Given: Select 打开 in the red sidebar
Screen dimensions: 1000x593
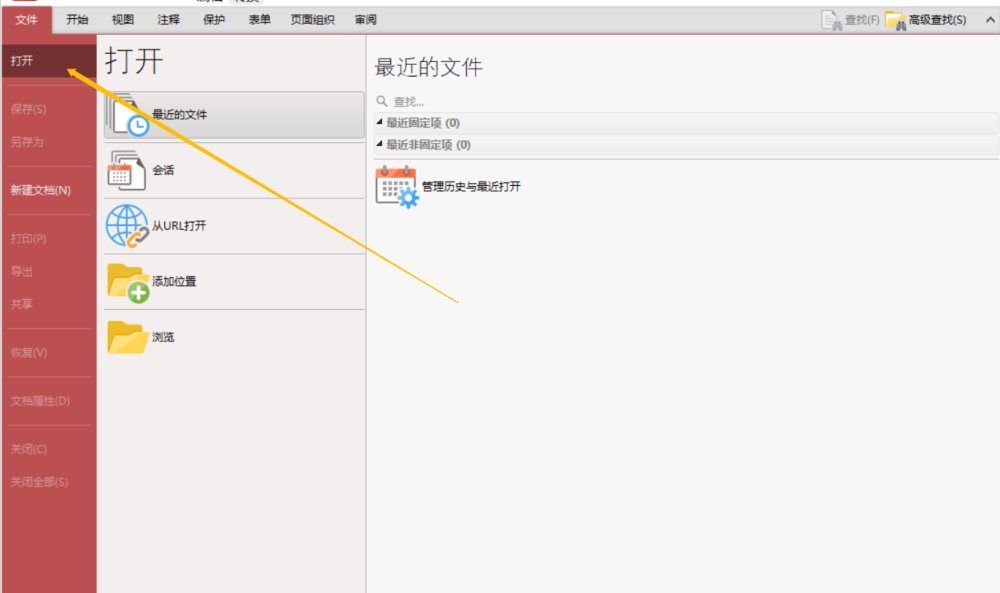Looking at the screenshot, I should pyautogui.click(x=49, y=61).
